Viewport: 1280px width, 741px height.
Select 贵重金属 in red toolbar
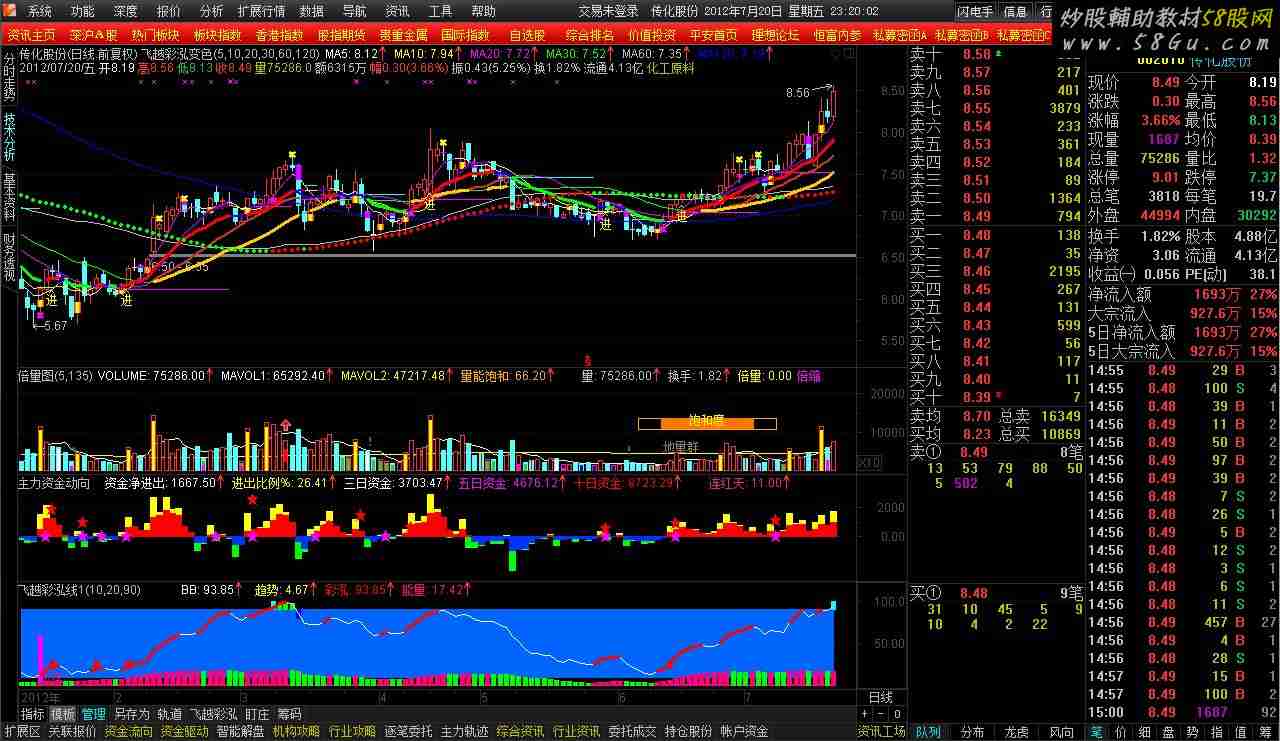pos(403,35)
